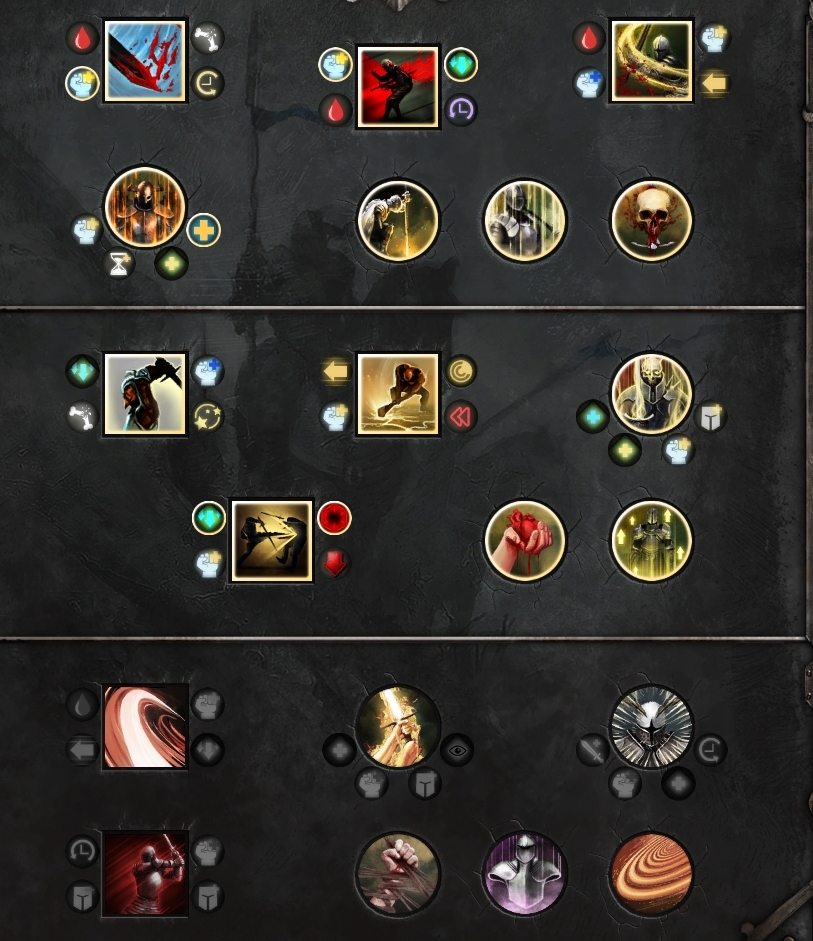This screenshot has height=941, width=813.
Task: Toggle the red double-arrow rewind modifier
Action: coord(461,416)
